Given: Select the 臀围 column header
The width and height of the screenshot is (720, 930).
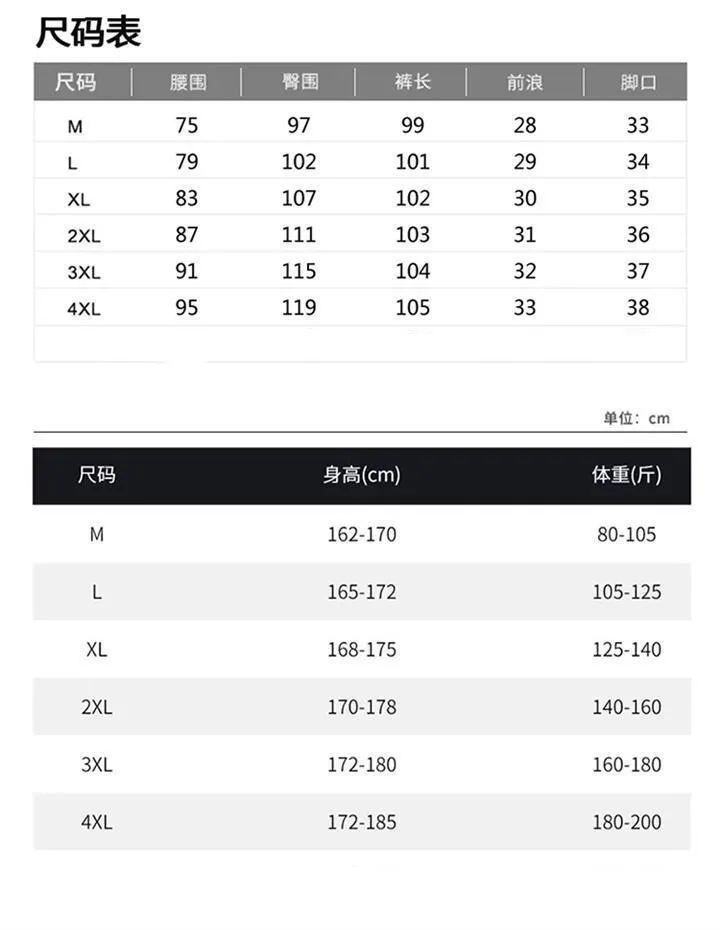Looking at the screenshot, I should click(299, 82).
